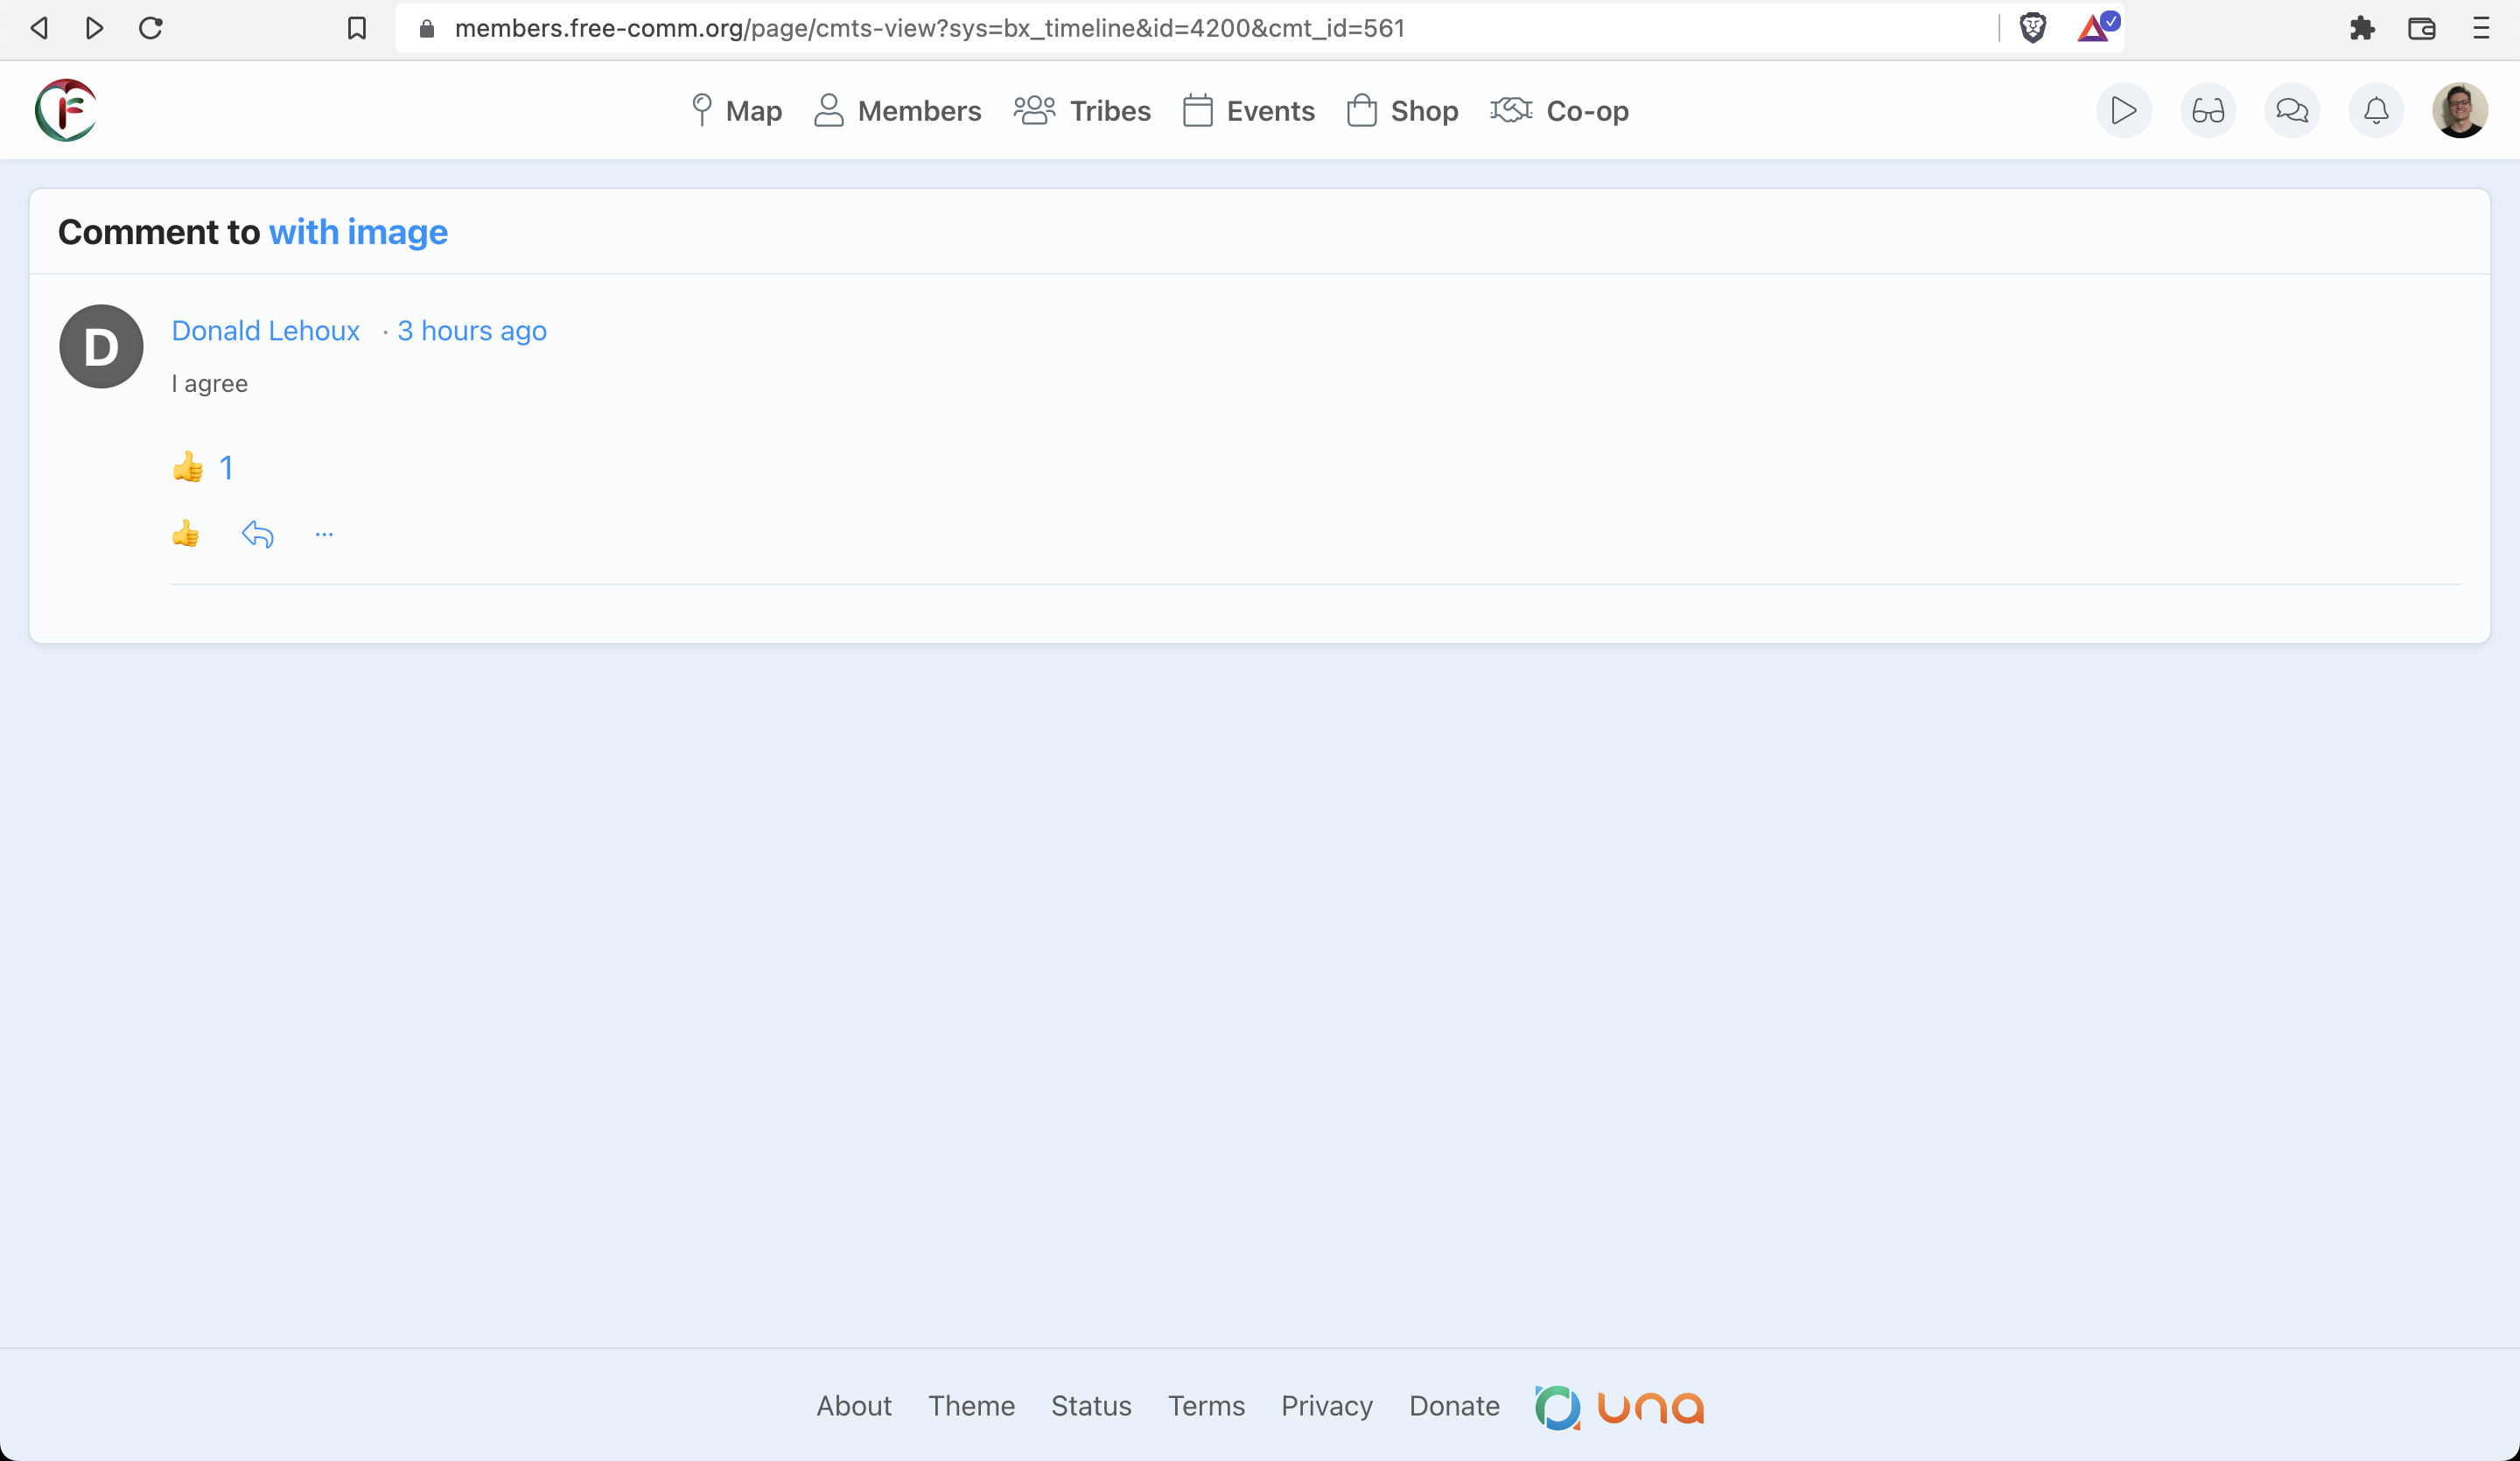Open the Tribes menu item
The width and height of the screenshot is (2520, 1461).
tap(1082, 111)
